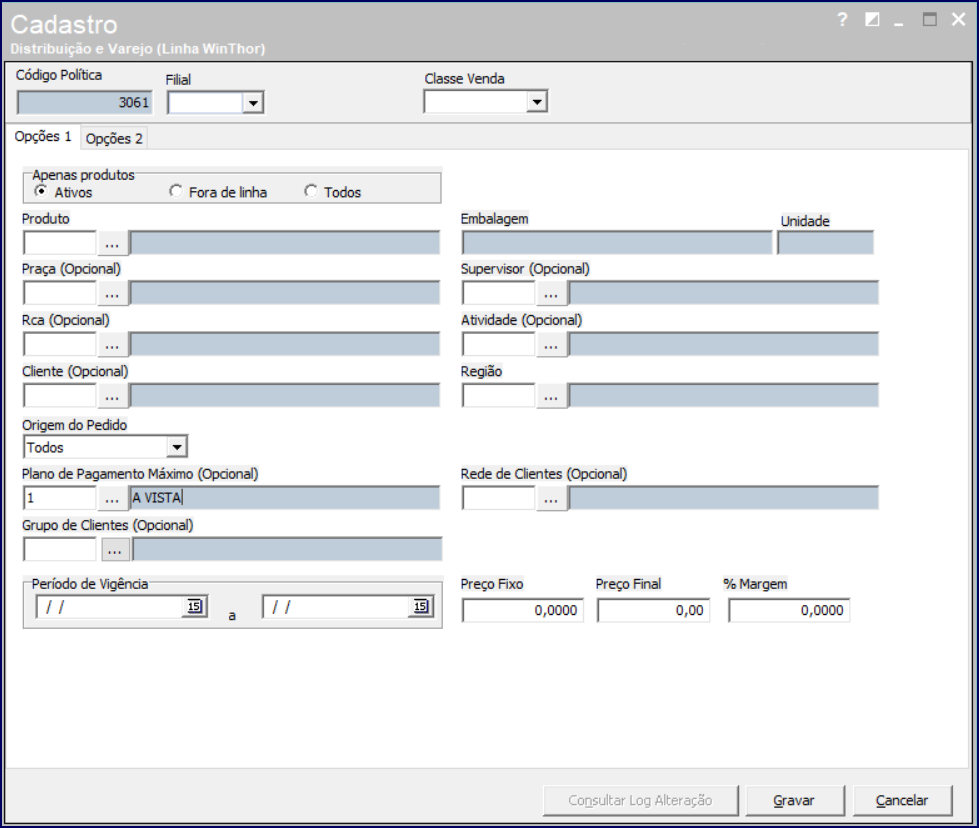This screenshot has height=828, width=979.
Task: Select Ativos radio option
Action: click(x=41, y=191)
